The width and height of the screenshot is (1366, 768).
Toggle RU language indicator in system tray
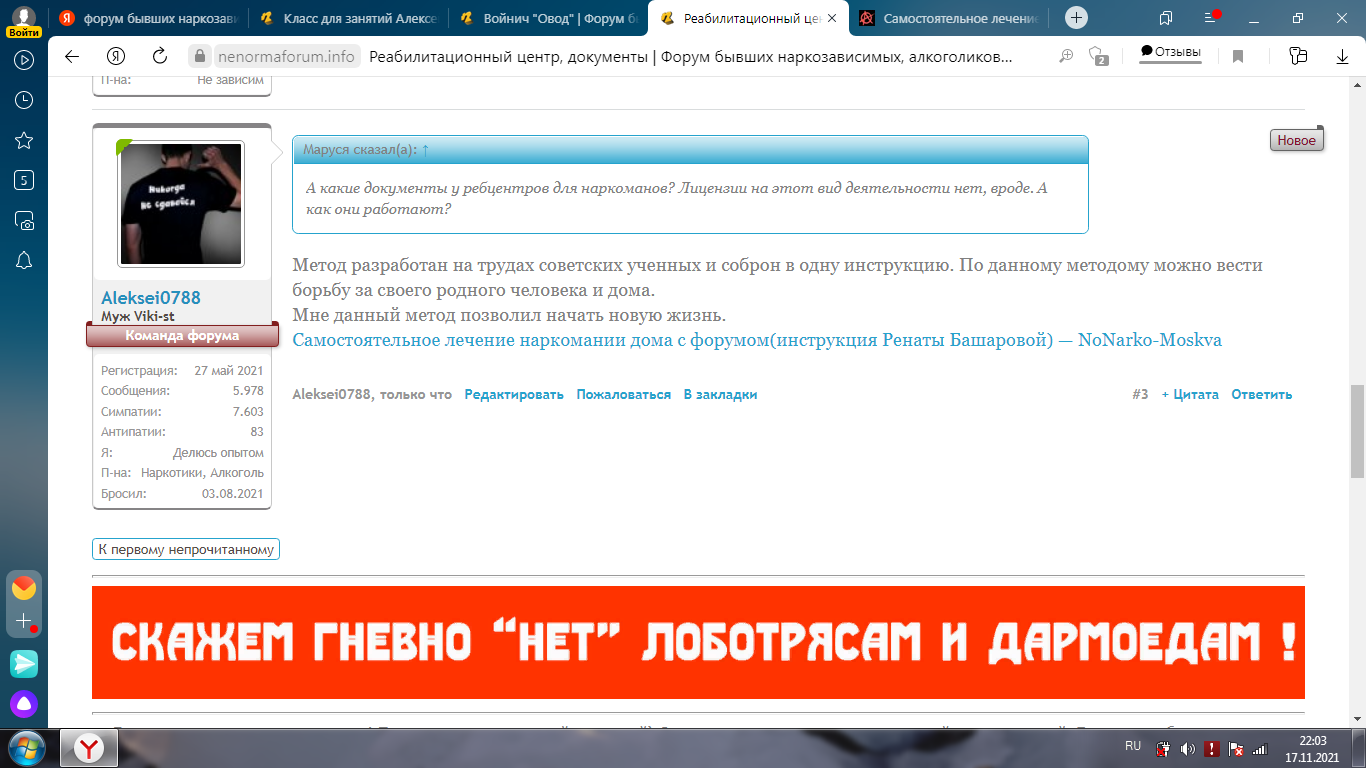coord(1132,746)
